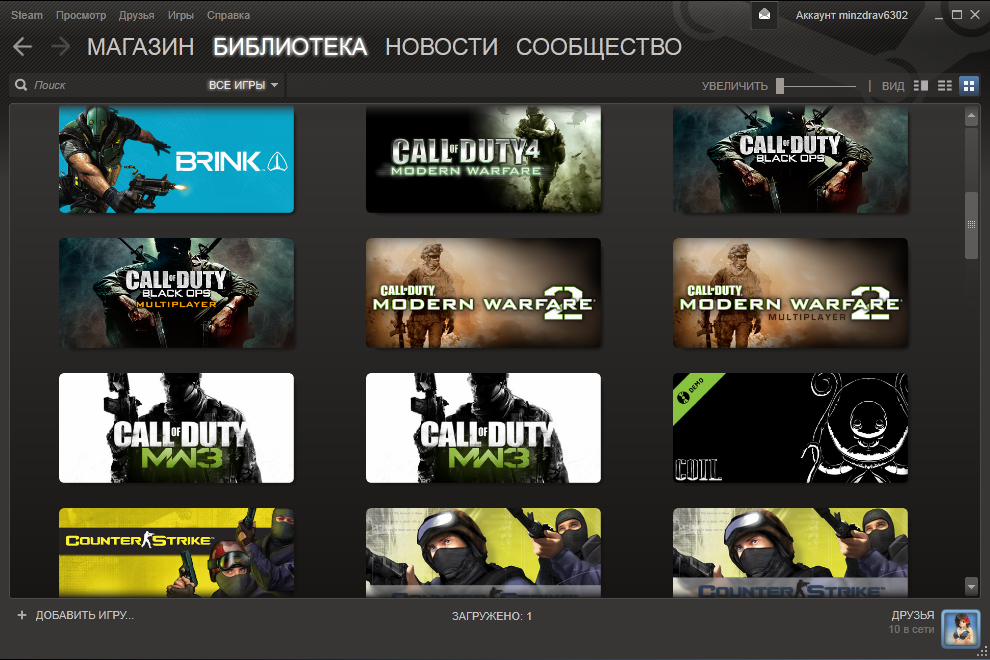The width and height of the screenshot is (990, 660).
Task: Switch to list view icon
Action: tap(945, 85)
